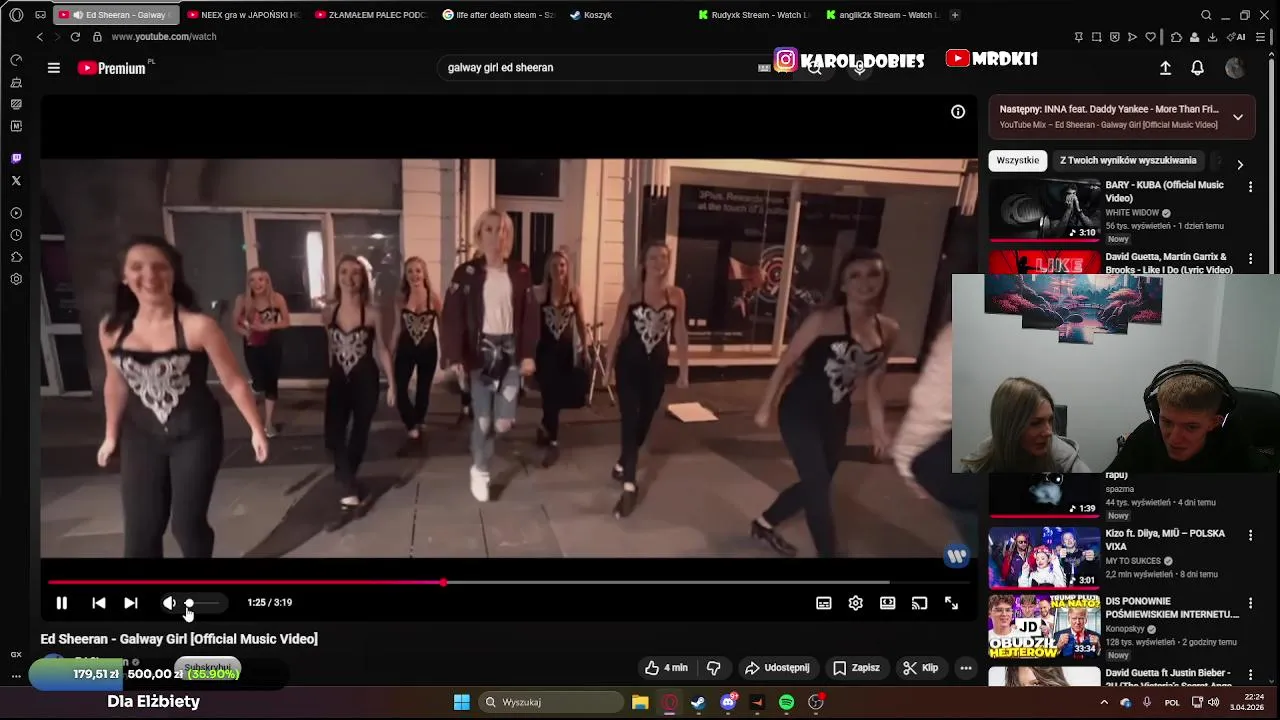
Task: Open options for Kizo POLSKA VIXA video
Action: [1250, 536]
